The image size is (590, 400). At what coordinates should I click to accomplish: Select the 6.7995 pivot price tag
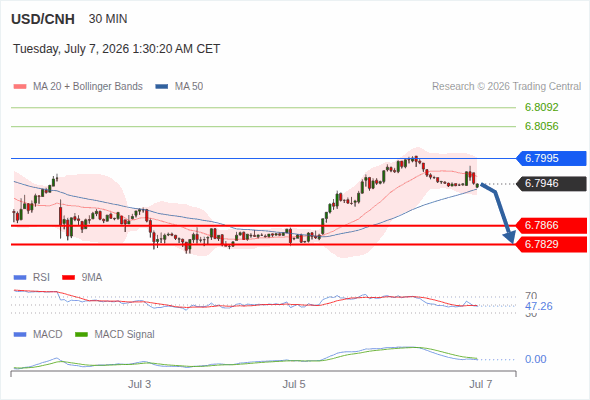(551, 158)
